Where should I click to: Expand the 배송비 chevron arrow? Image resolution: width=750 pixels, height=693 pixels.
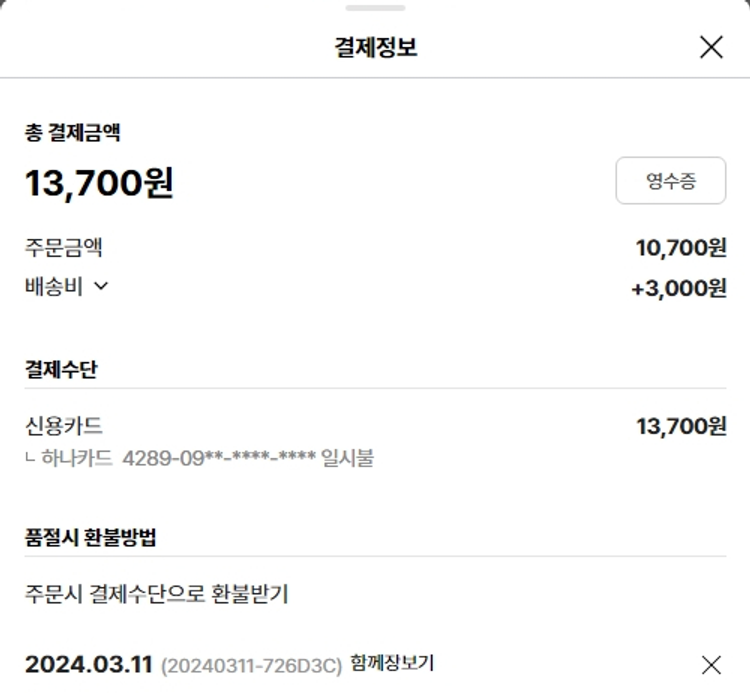pos(100,286)
